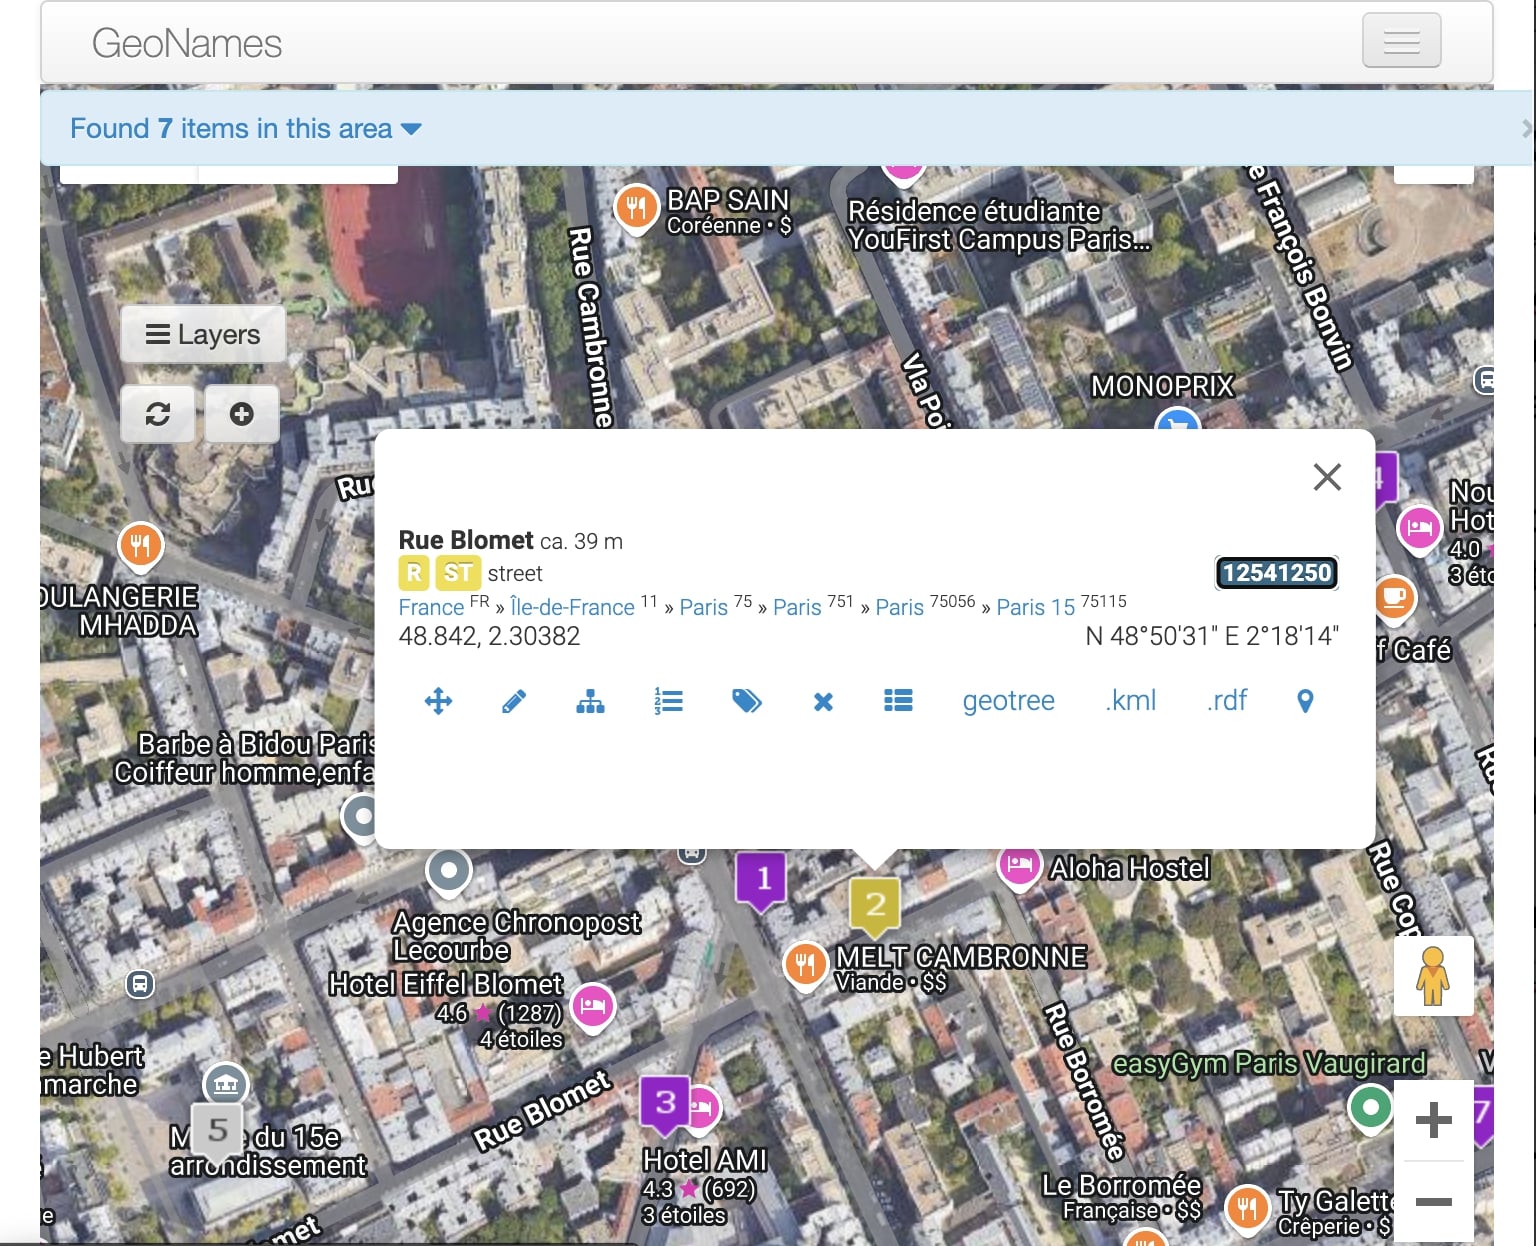Click the blue delete X icon
This screenshot has width=1536, height=1246.
tap(823, 702)
